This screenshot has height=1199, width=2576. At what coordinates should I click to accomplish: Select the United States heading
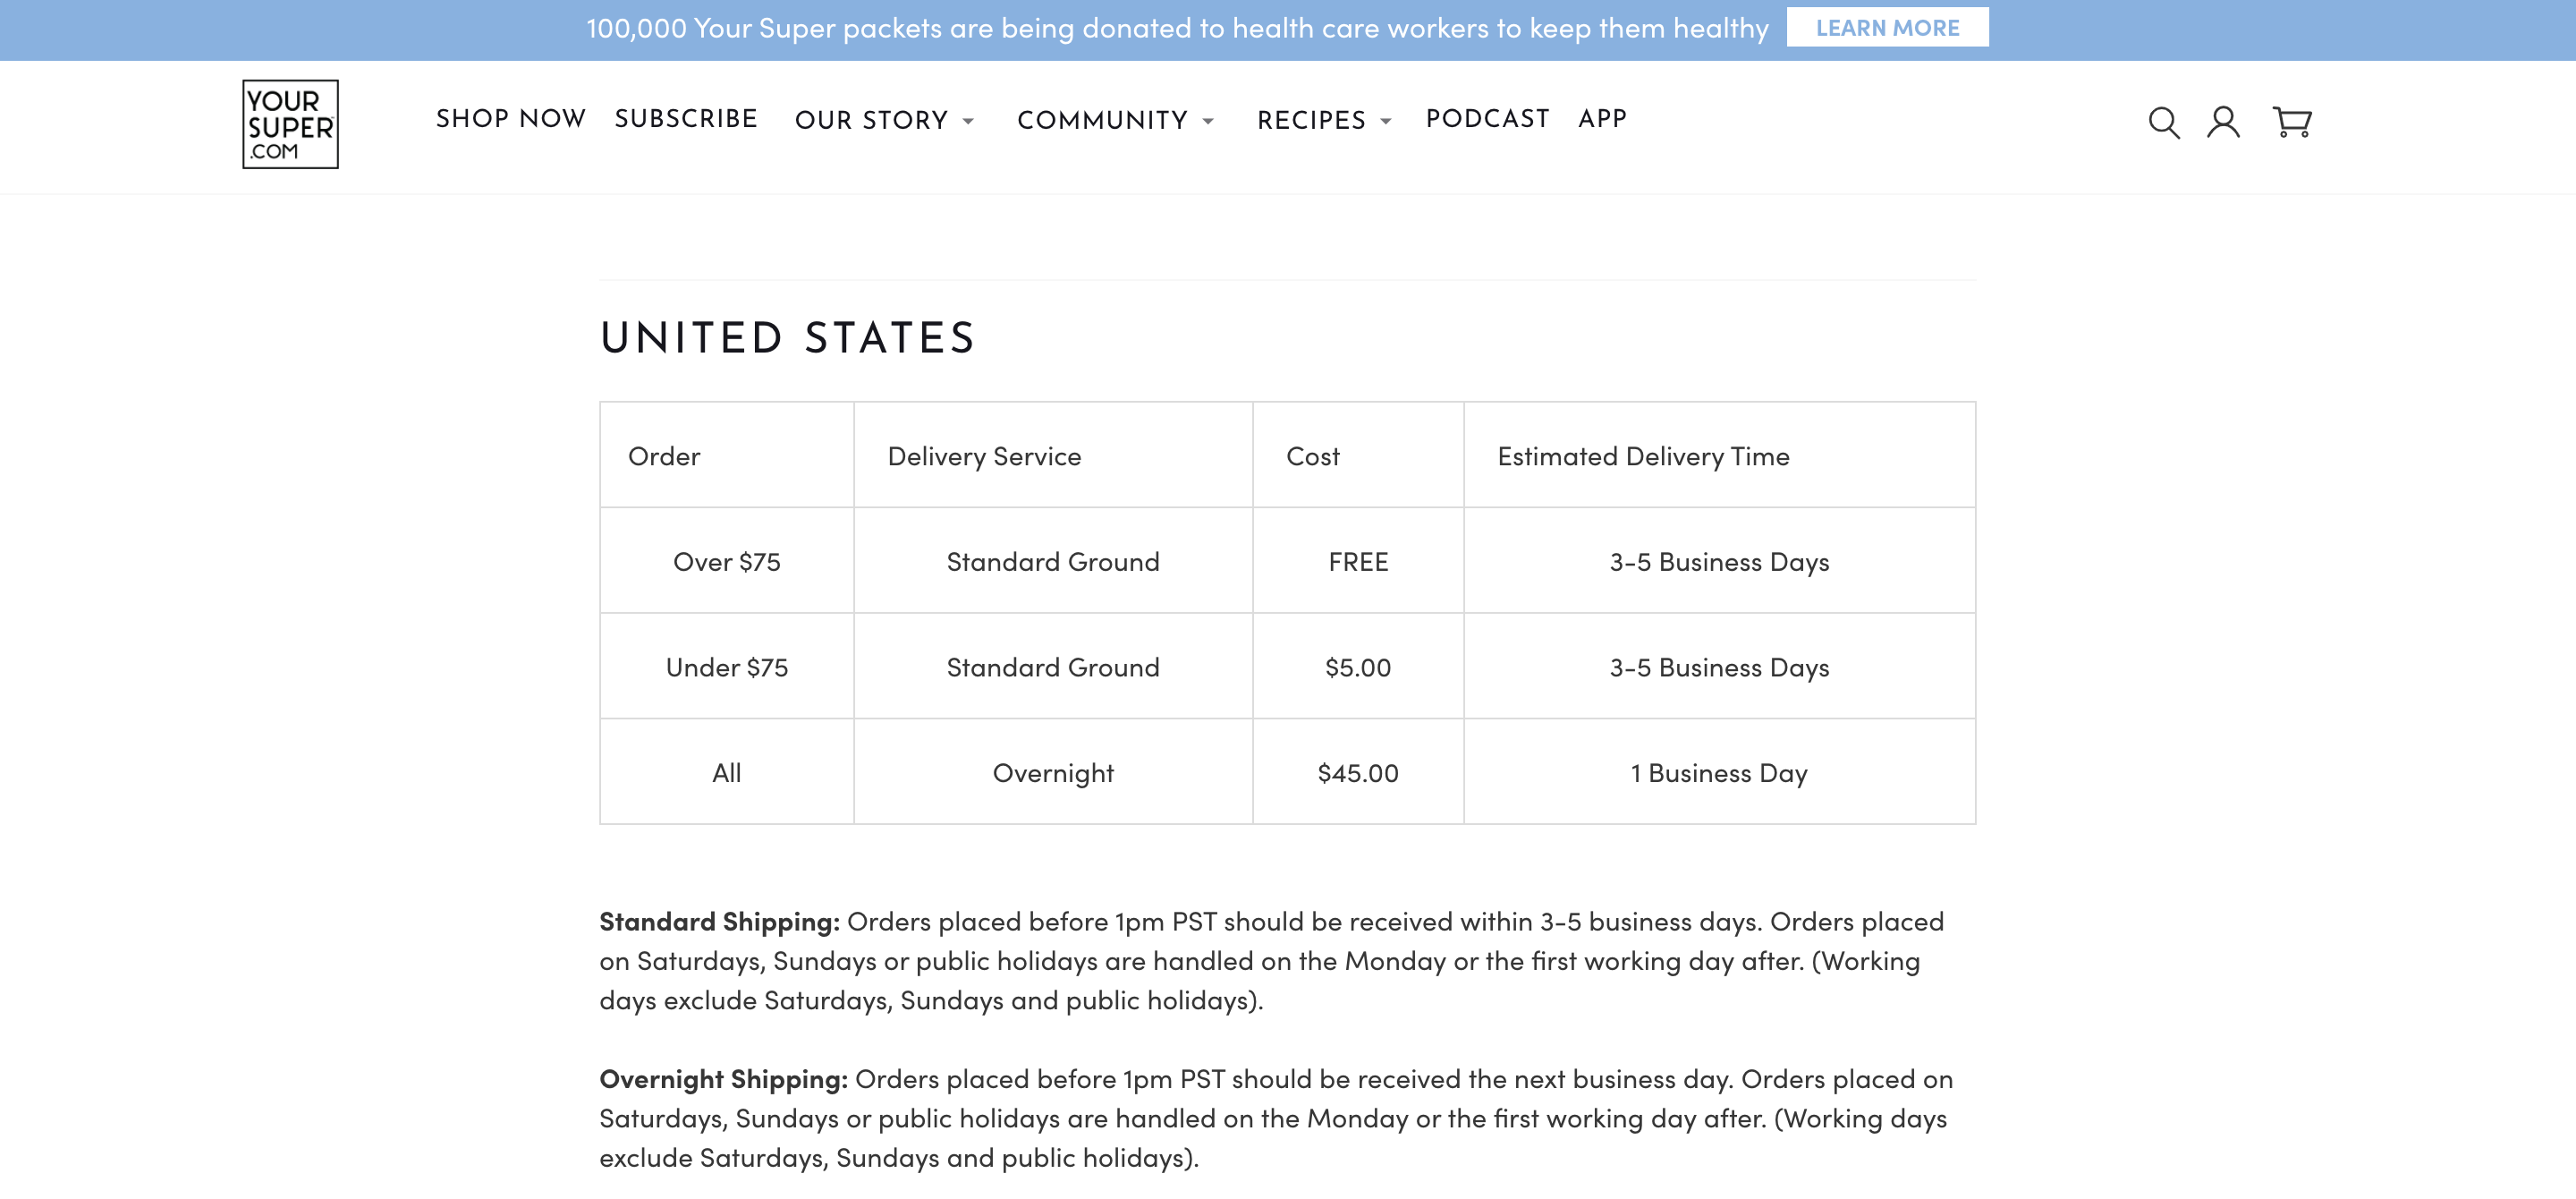pyautogui.click(x=787, y=338)
